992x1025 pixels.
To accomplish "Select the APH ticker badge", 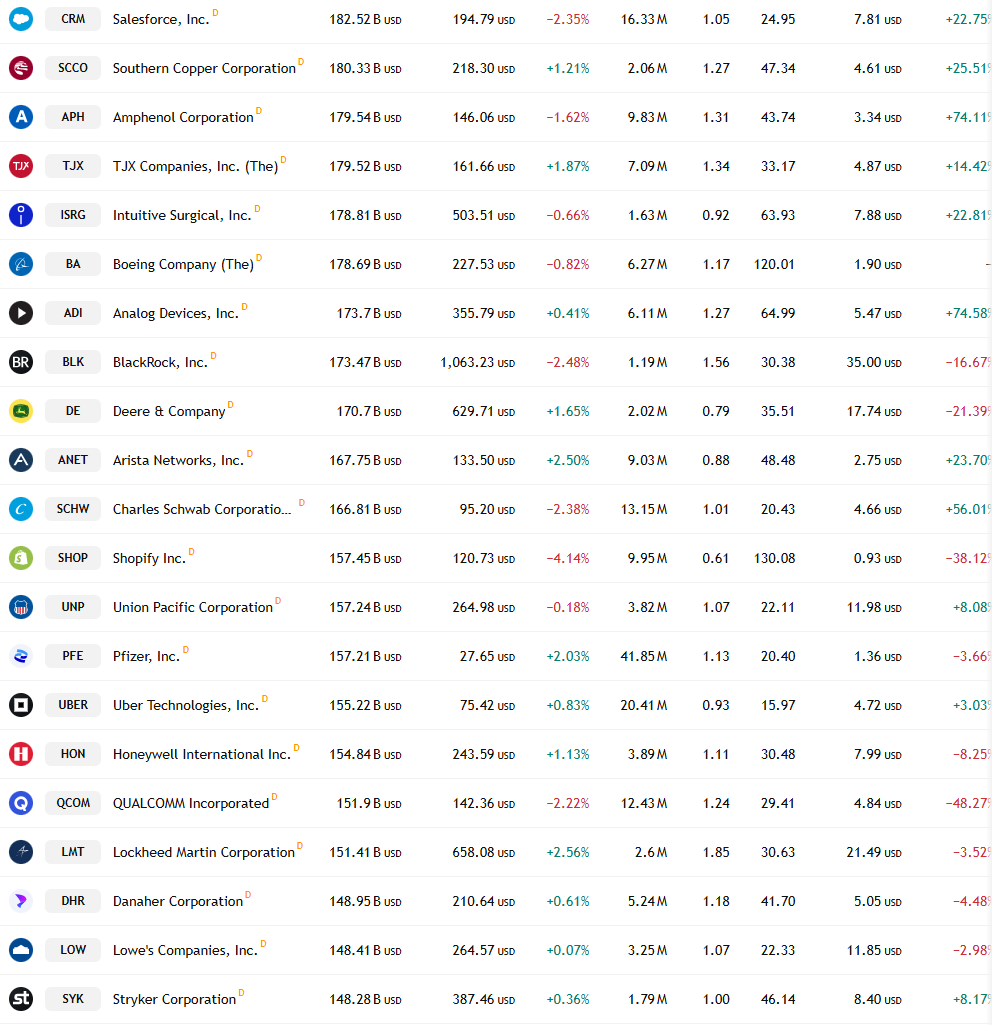I will point(73,117).
